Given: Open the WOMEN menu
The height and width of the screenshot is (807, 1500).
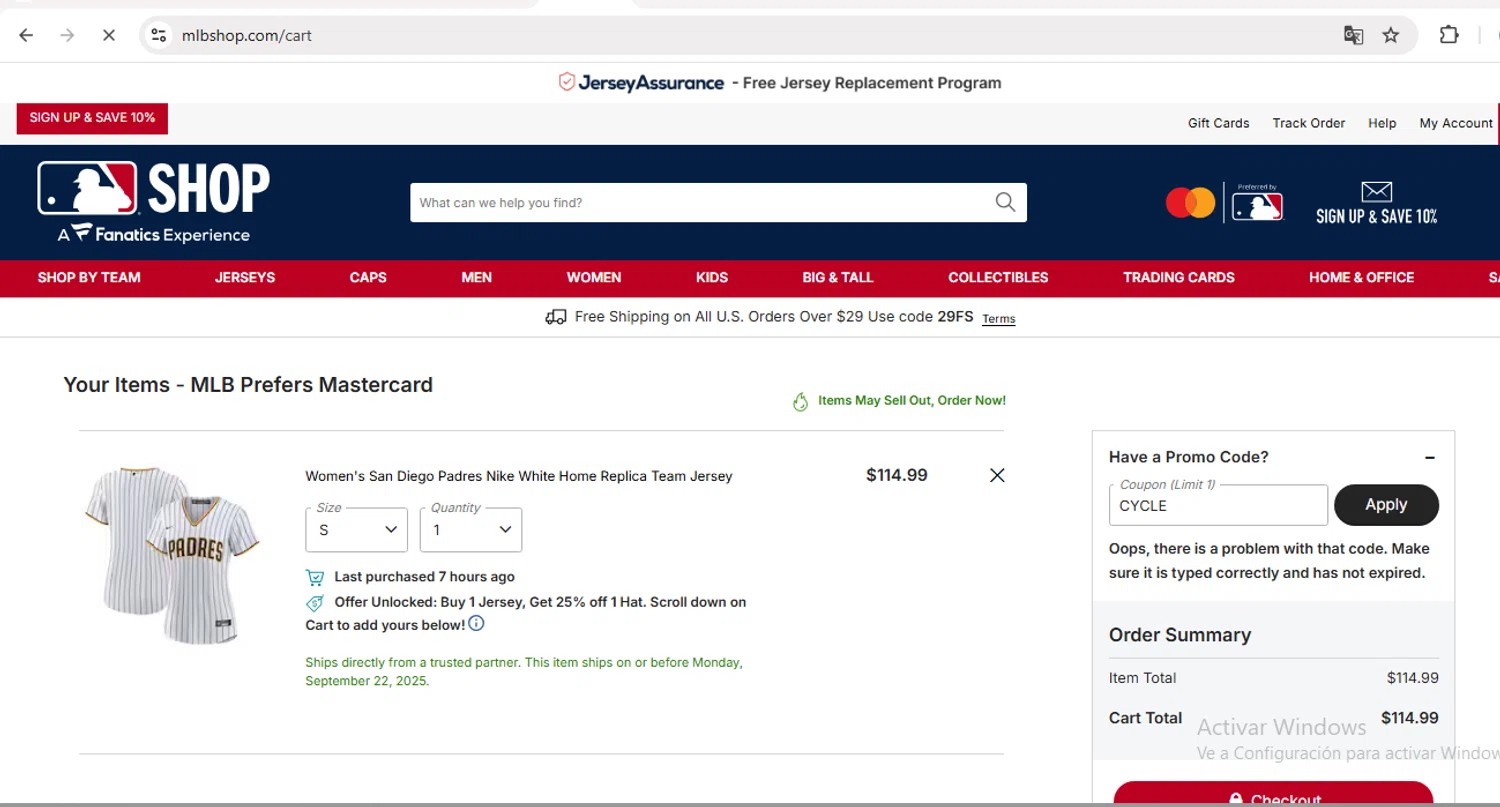Looking at the screenshot, I should (594, 278).
